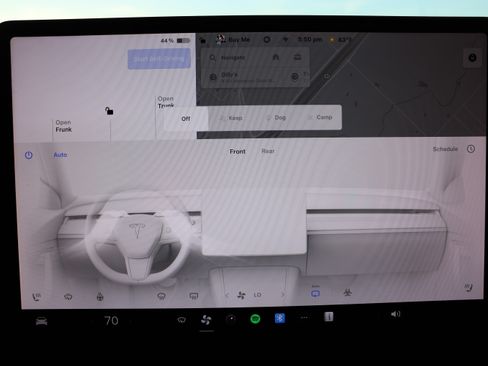
Task: Increase fan speed with the right arrow
Action: pos(283,294)
